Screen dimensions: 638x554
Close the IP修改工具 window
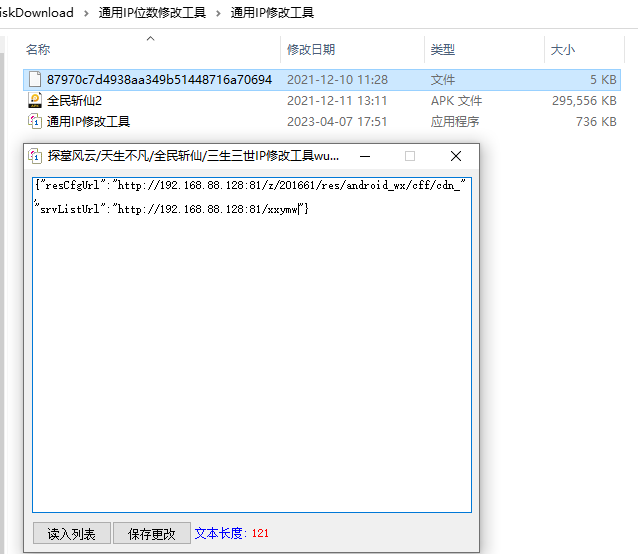(x=456, y=156)
